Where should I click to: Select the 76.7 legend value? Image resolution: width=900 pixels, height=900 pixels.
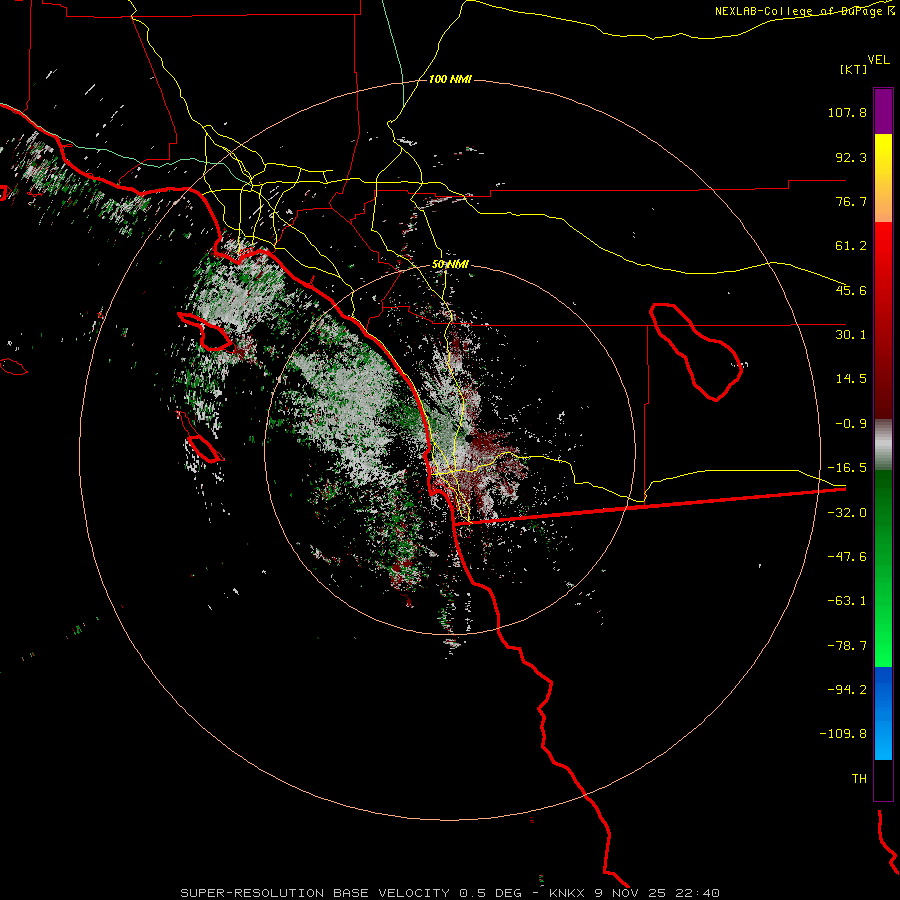tap(851, 201)
